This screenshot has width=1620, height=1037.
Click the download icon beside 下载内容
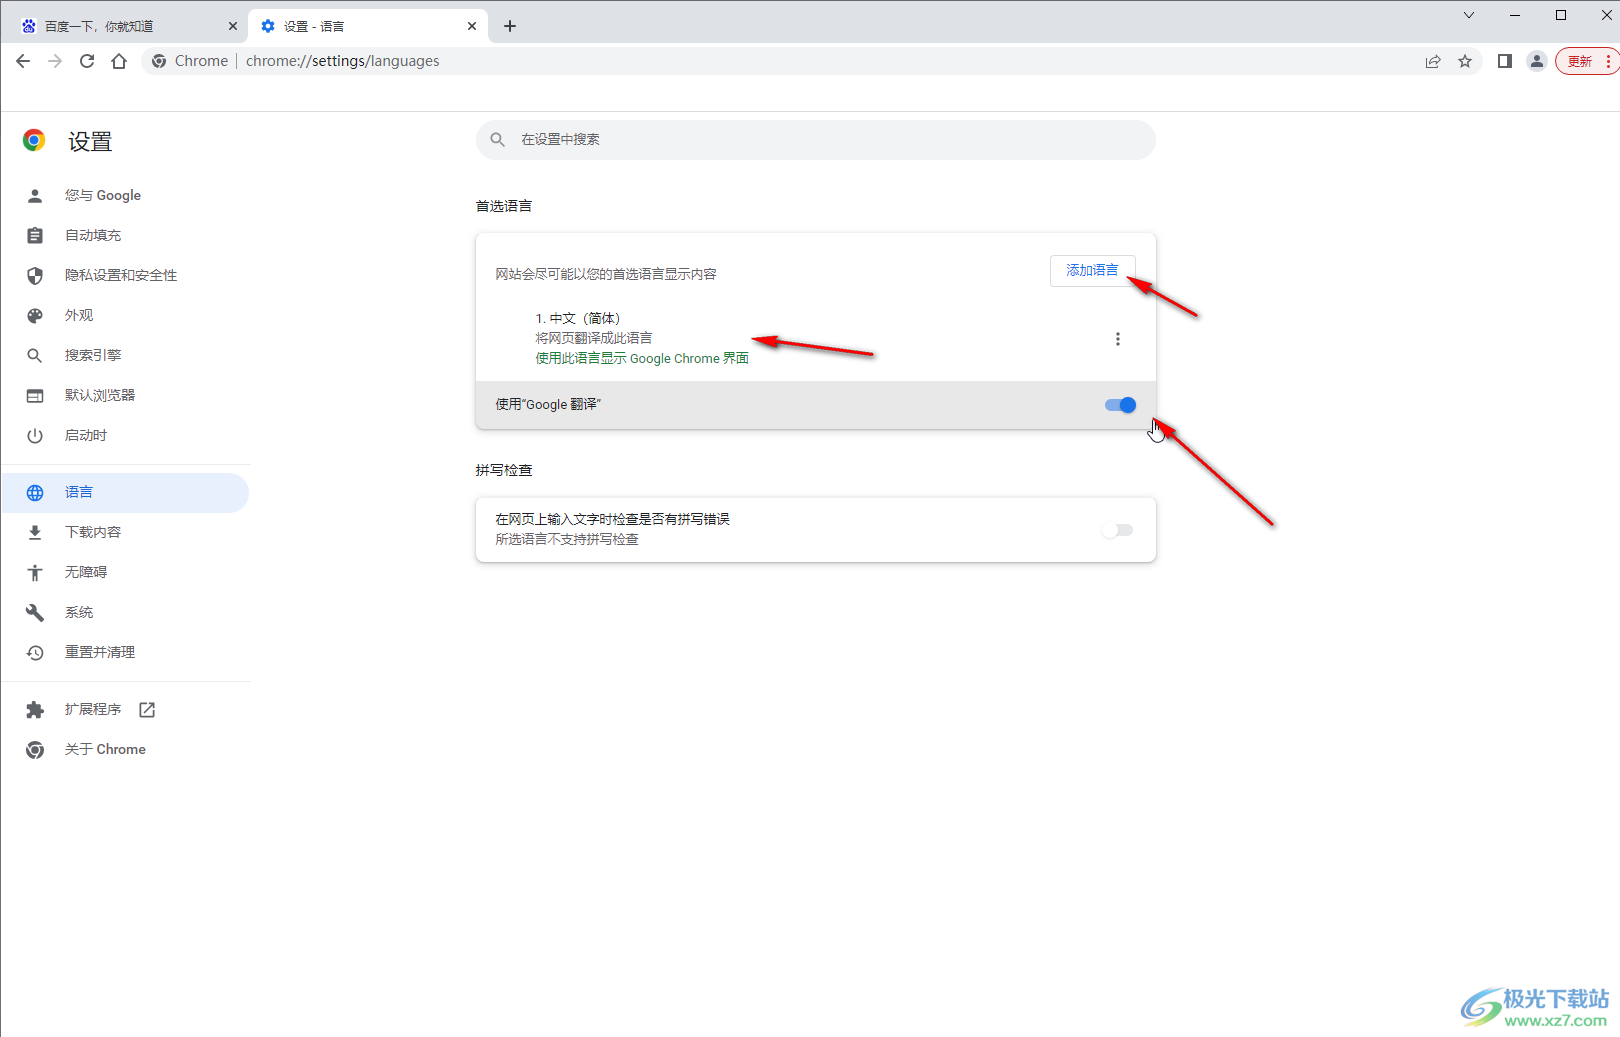[x=35, y=532]
